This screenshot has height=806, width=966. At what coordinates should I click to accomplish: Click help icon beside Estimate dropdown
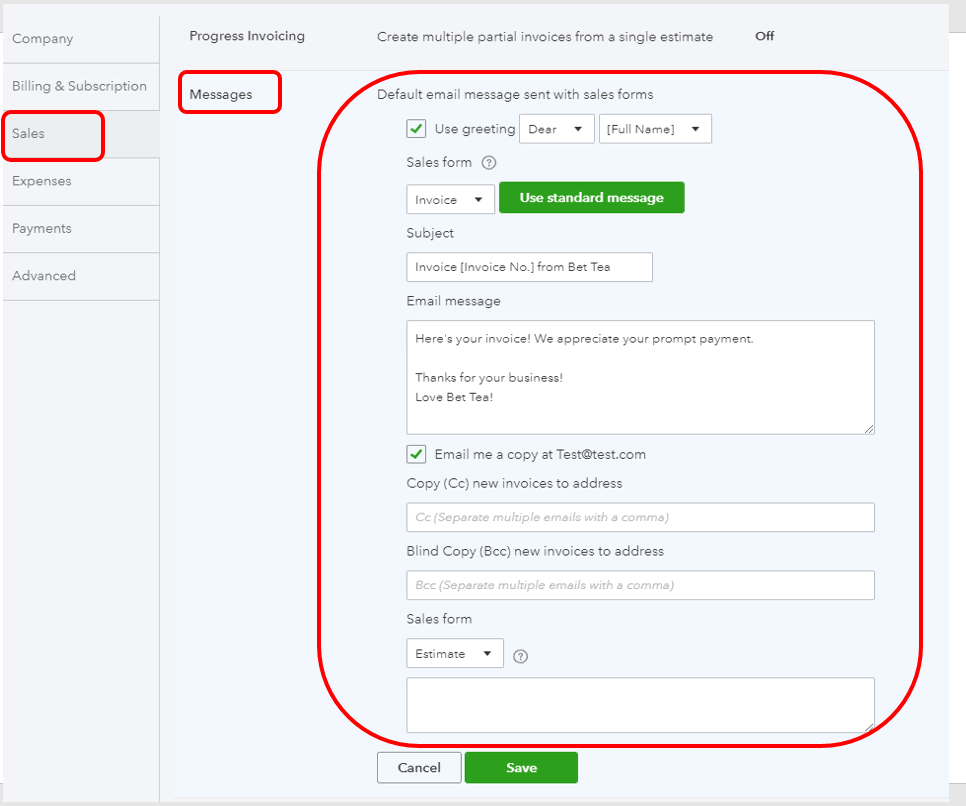[x=520, y=657]
